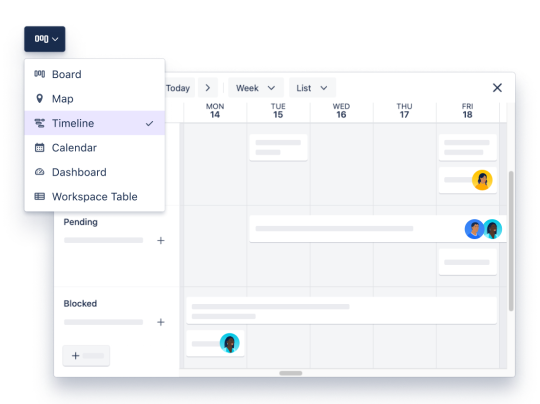Close the timeline panel with X
The width and height of the screenshot is (540, 404).
497,88
